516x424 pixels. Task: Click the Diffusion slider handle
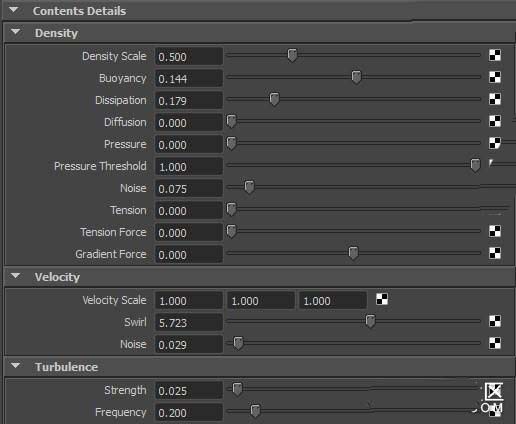point(231,121)
